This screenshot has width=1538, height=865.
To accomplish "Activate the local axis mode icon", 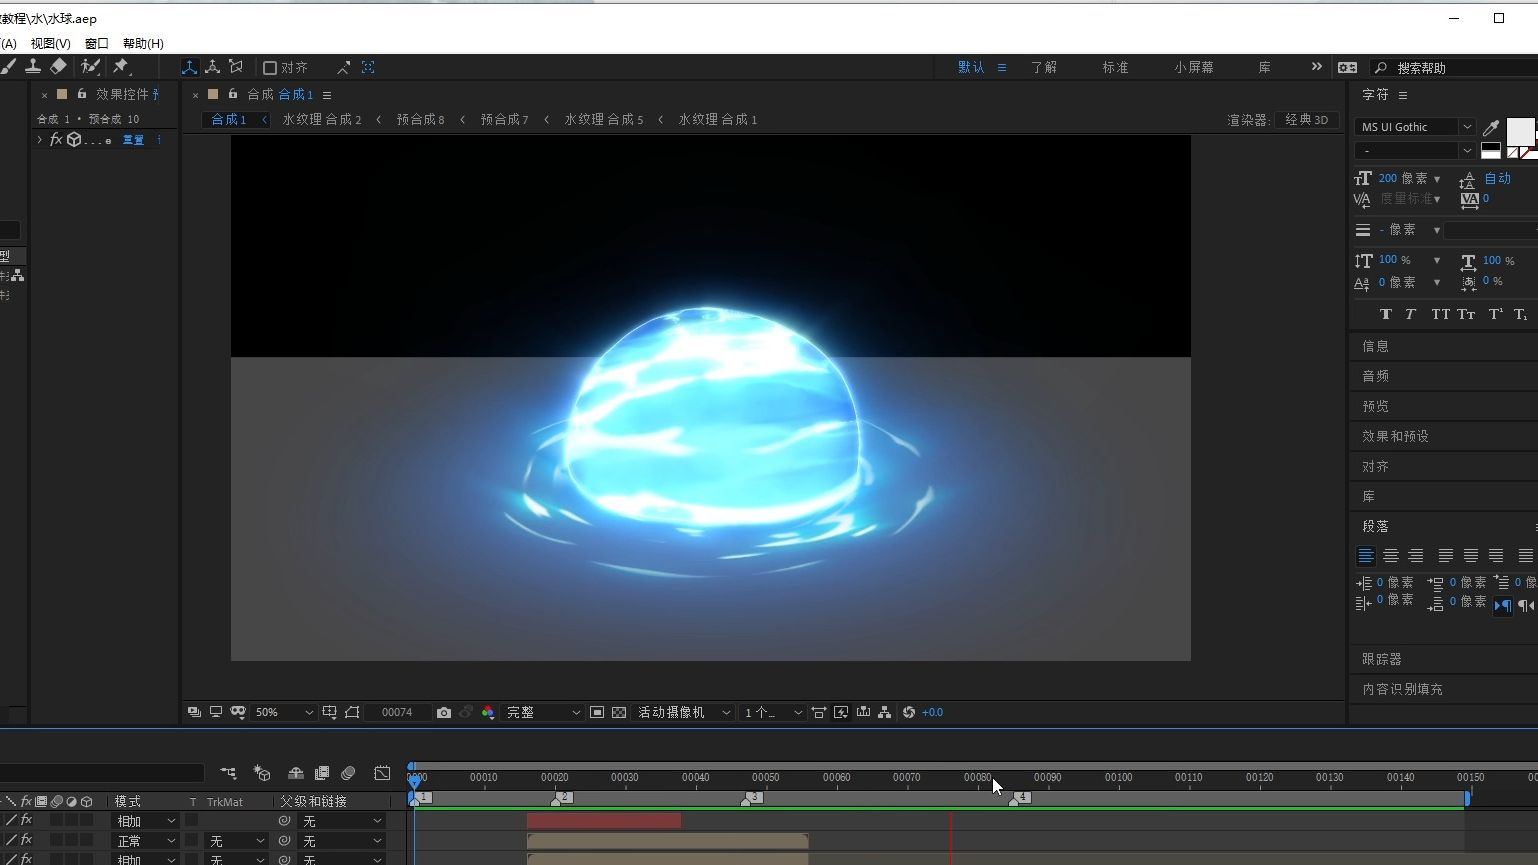I will coord(189,67).
